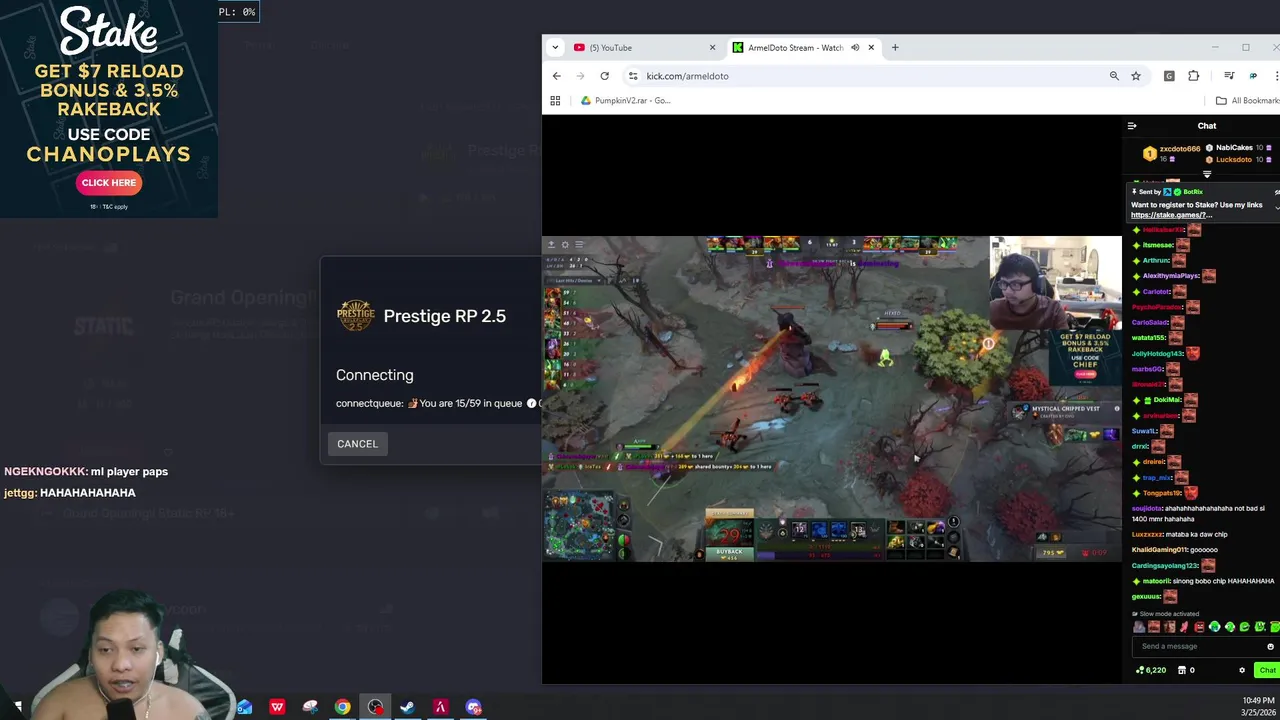This screenshot has height=720, width=1280.
Task: Open All Bookmarks folder
Action: [1247, 101]
